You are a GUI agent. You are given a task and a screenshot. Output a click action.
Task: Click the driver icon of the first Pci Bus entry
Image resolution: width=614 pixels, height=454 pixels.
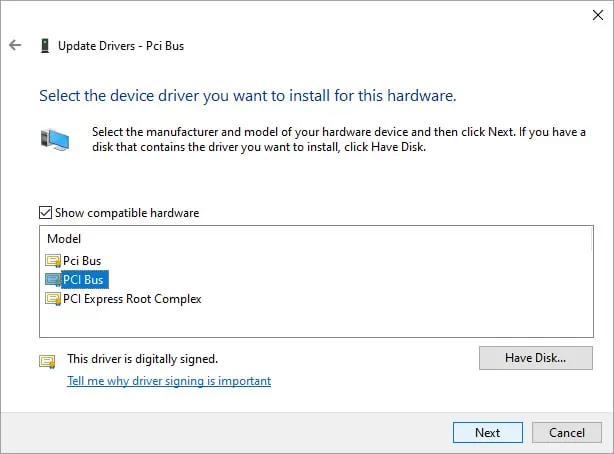click(53, 261)
